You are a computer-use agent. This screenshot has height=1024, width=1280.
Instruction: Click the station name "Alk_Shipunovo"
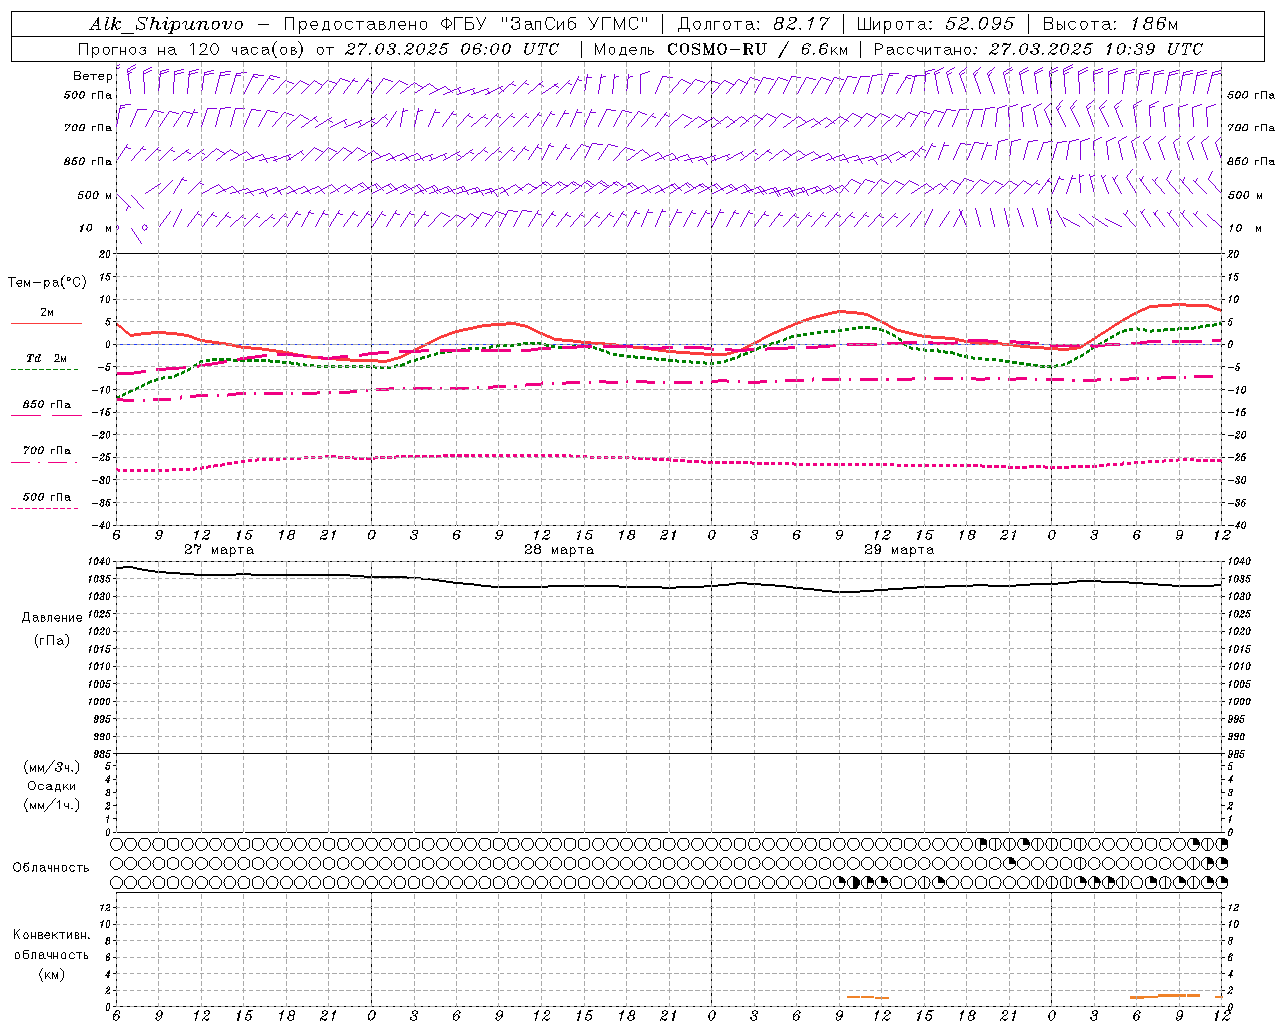point(166,24)
